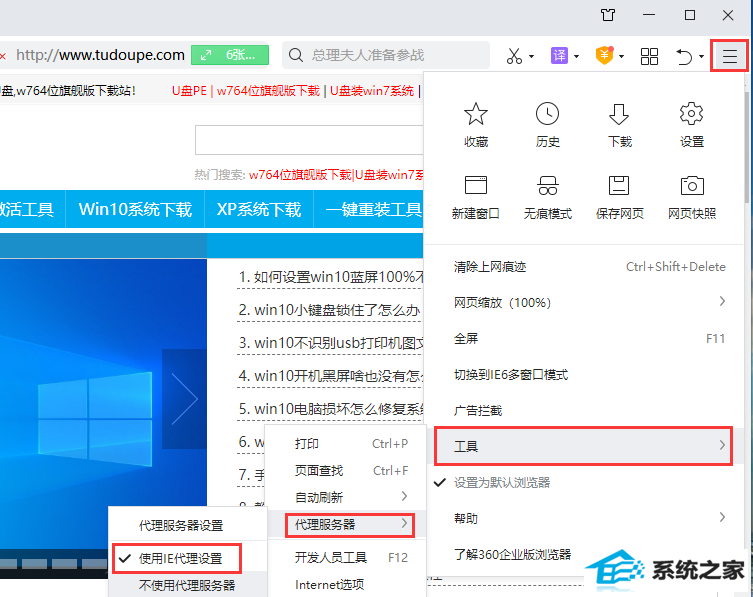Choose 页面查找 in tools submenu
The width and height of the screenshot is (753, 597).
tap(346, 470)
